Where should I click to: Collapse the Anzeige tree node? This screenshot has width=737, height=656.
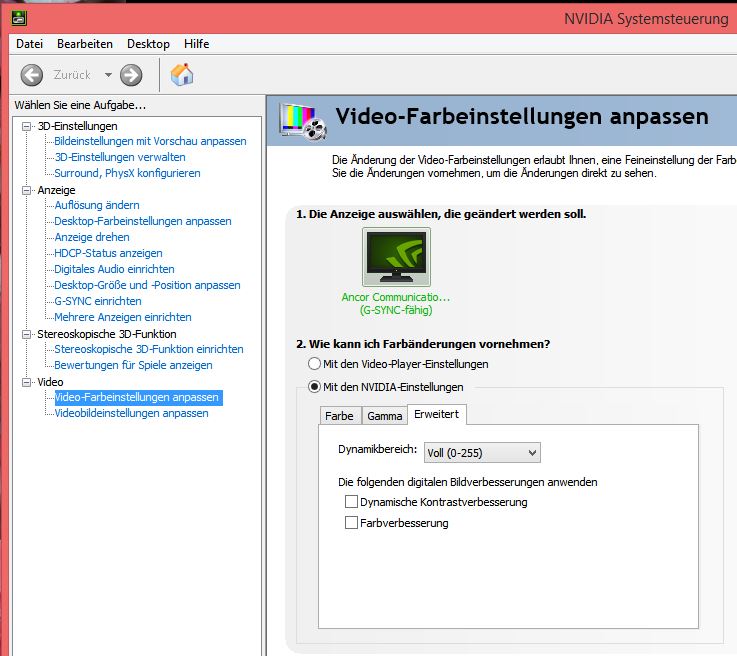pos(26,190)
